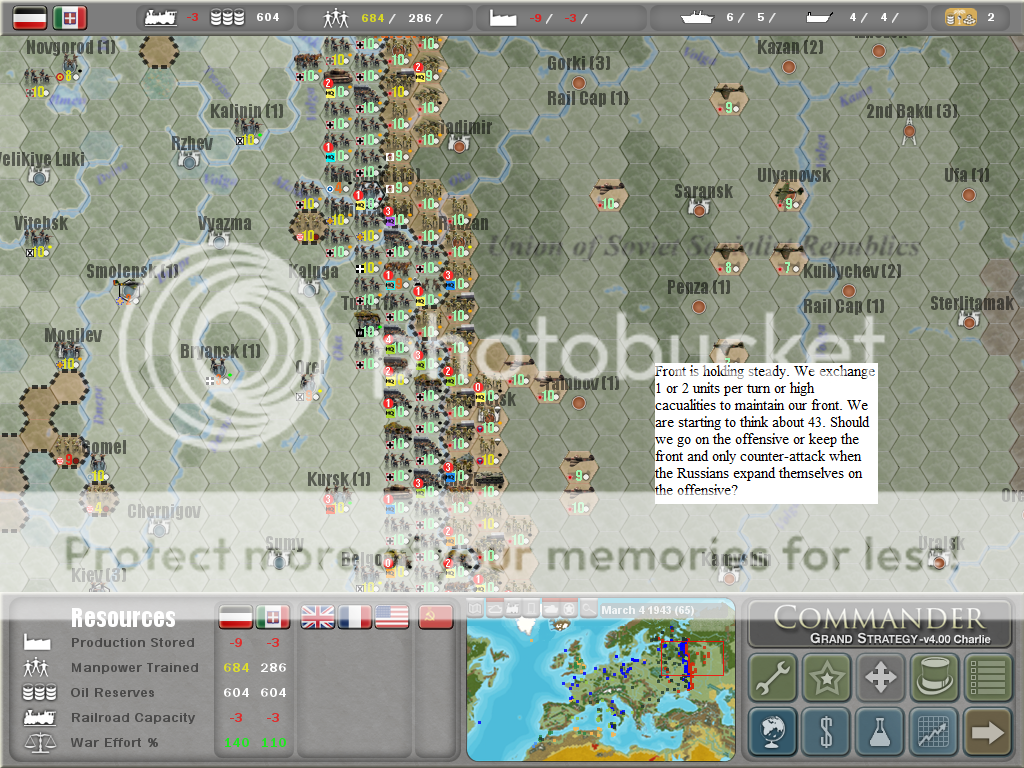The image size is (1024, 768).
Task: Toggle the magnifier filter on minimap toolbar
Action: click(x=589, y=608)
